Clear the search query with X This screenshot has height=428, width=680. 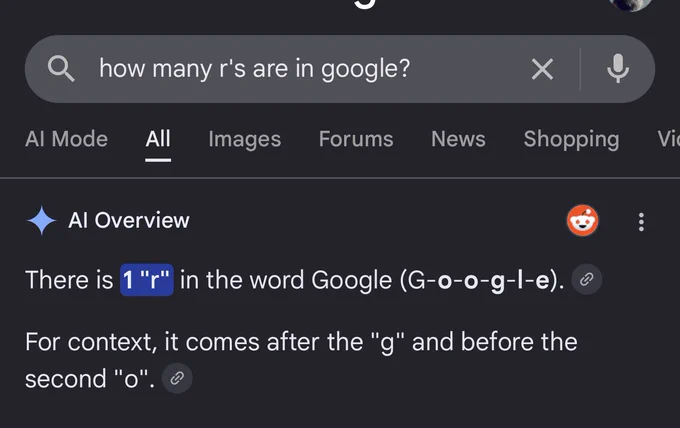(x=542, y=69)
